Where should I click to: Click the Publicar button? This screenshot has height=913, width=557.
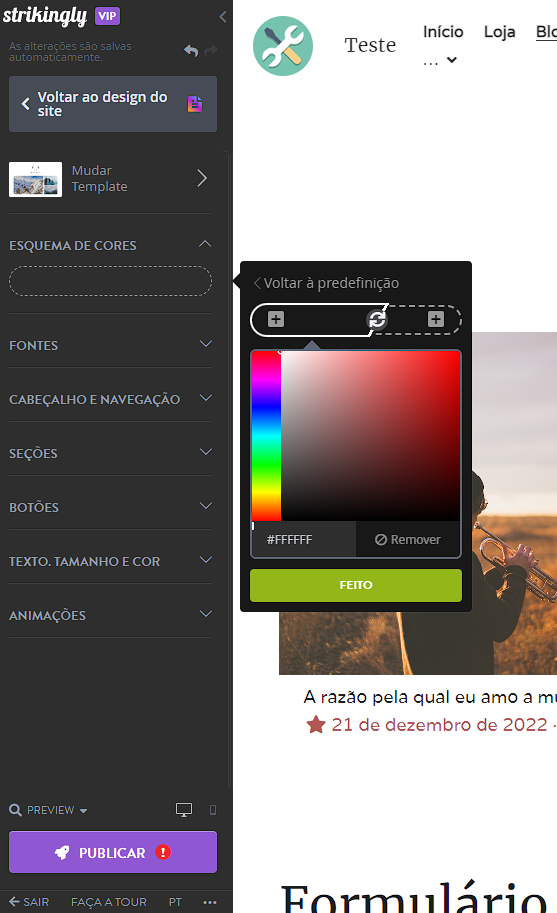[x=113, y=852]
